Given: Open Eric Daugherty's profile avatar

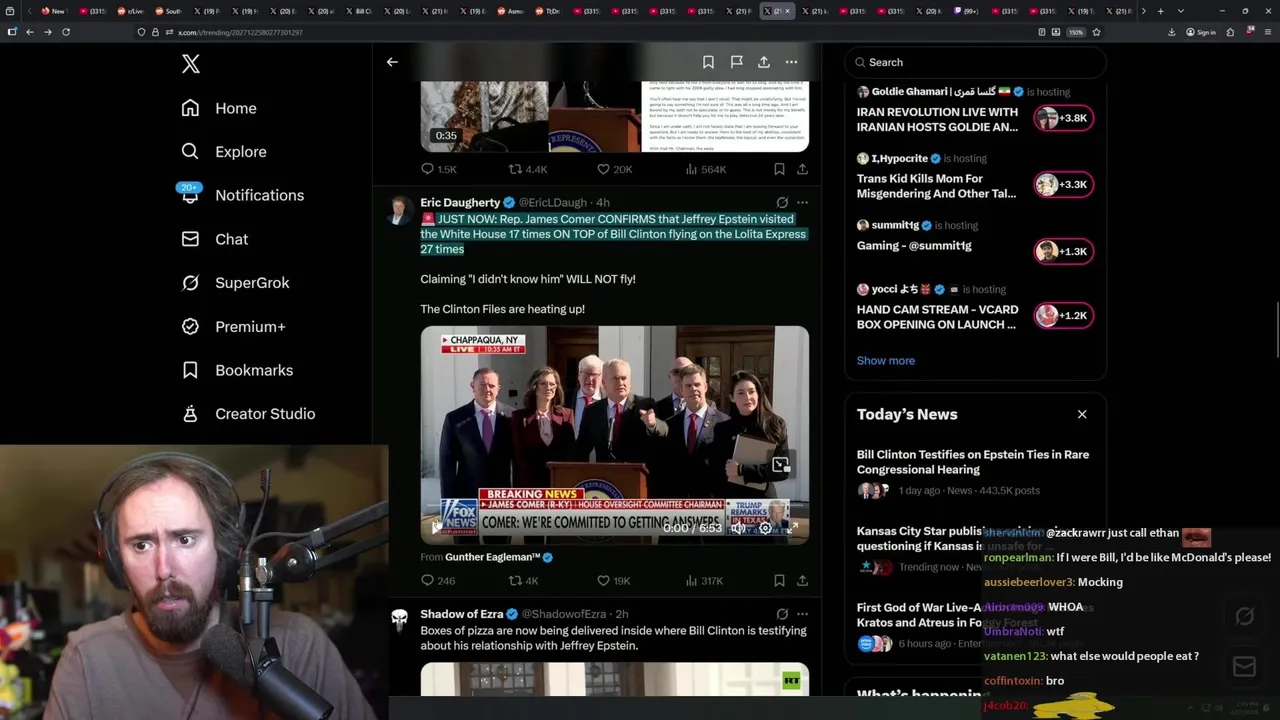Looking at the screenshot, I should click(400, 211).
